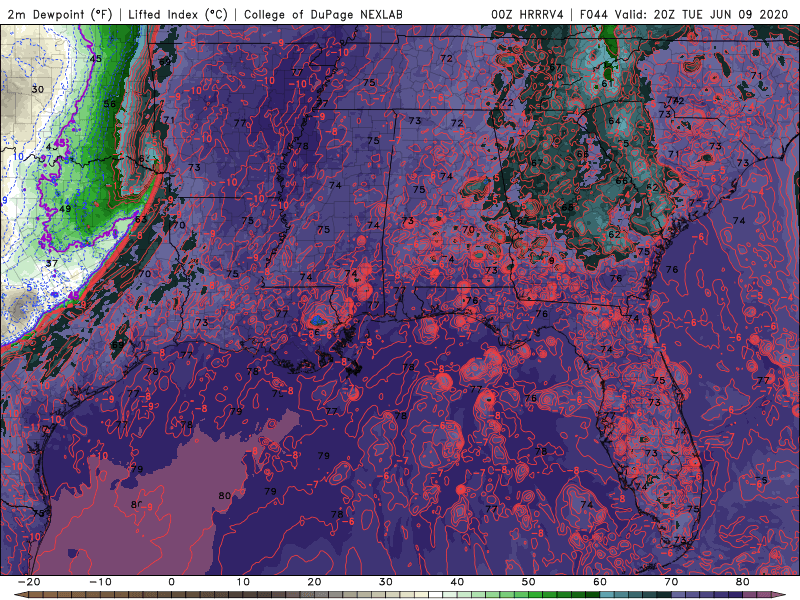Image resolution: width=800 pixels, height=600 pixels.
Task: Click the "00Z HRRRV4" model run label
Action: tap(528, 14)
